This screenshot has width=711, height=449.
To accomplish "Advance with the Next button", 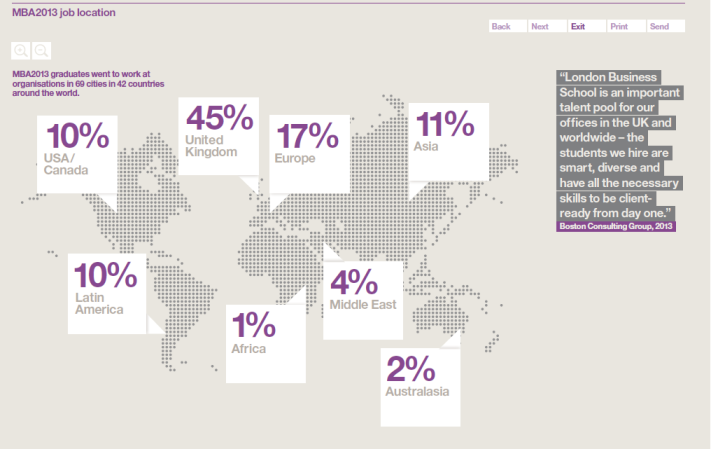I will pyautogui.click(x=540, y=27).
